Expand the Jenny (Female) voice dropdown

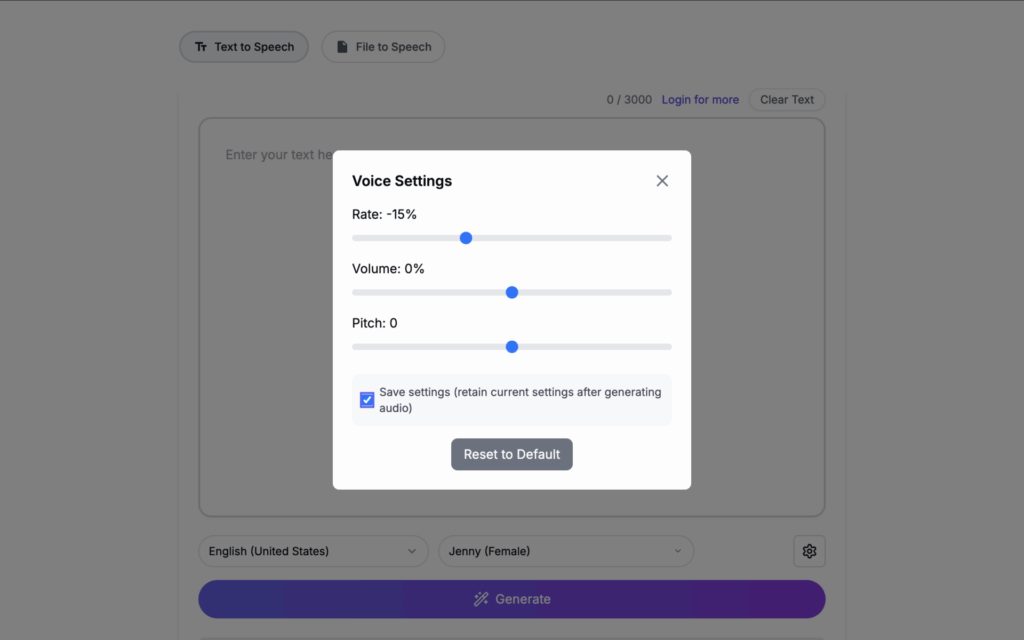click(x=565, y=551)
